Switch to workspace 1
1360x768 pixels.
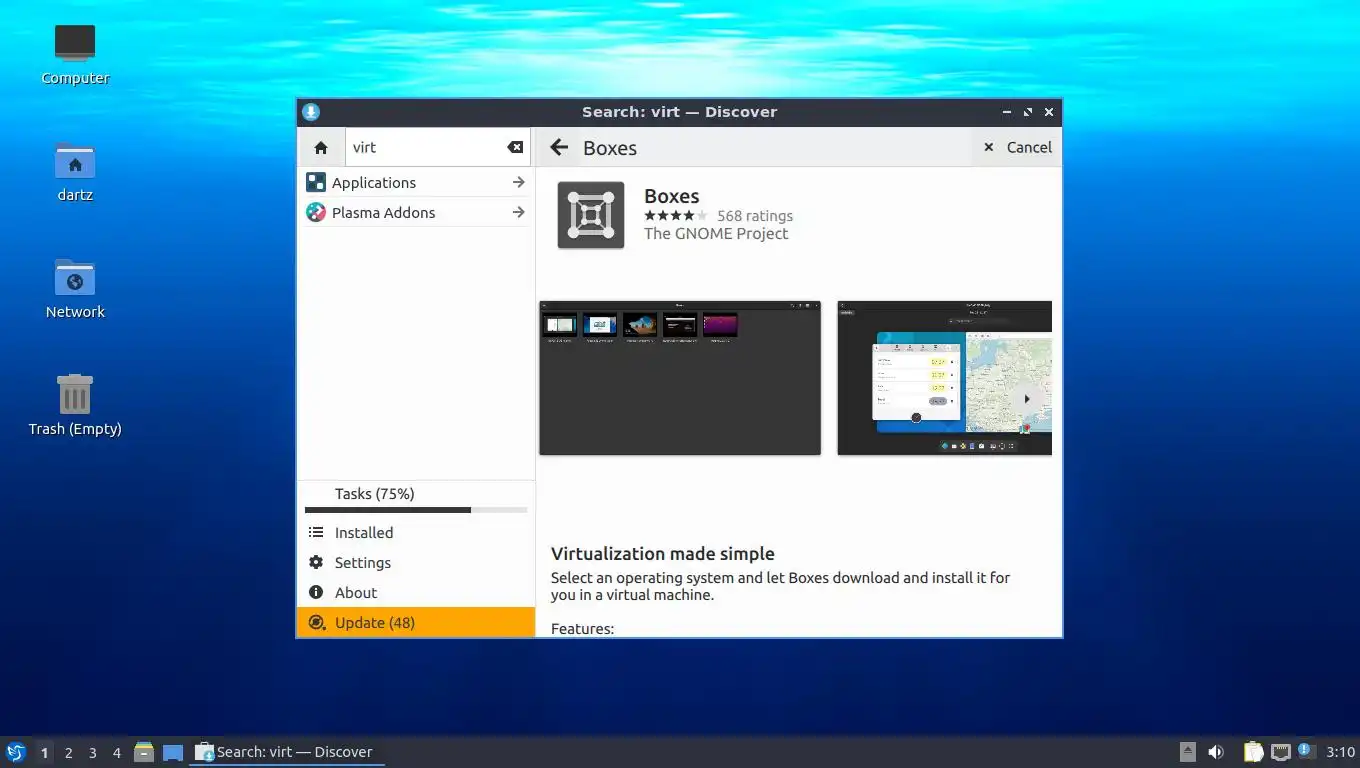coord(44,753)
